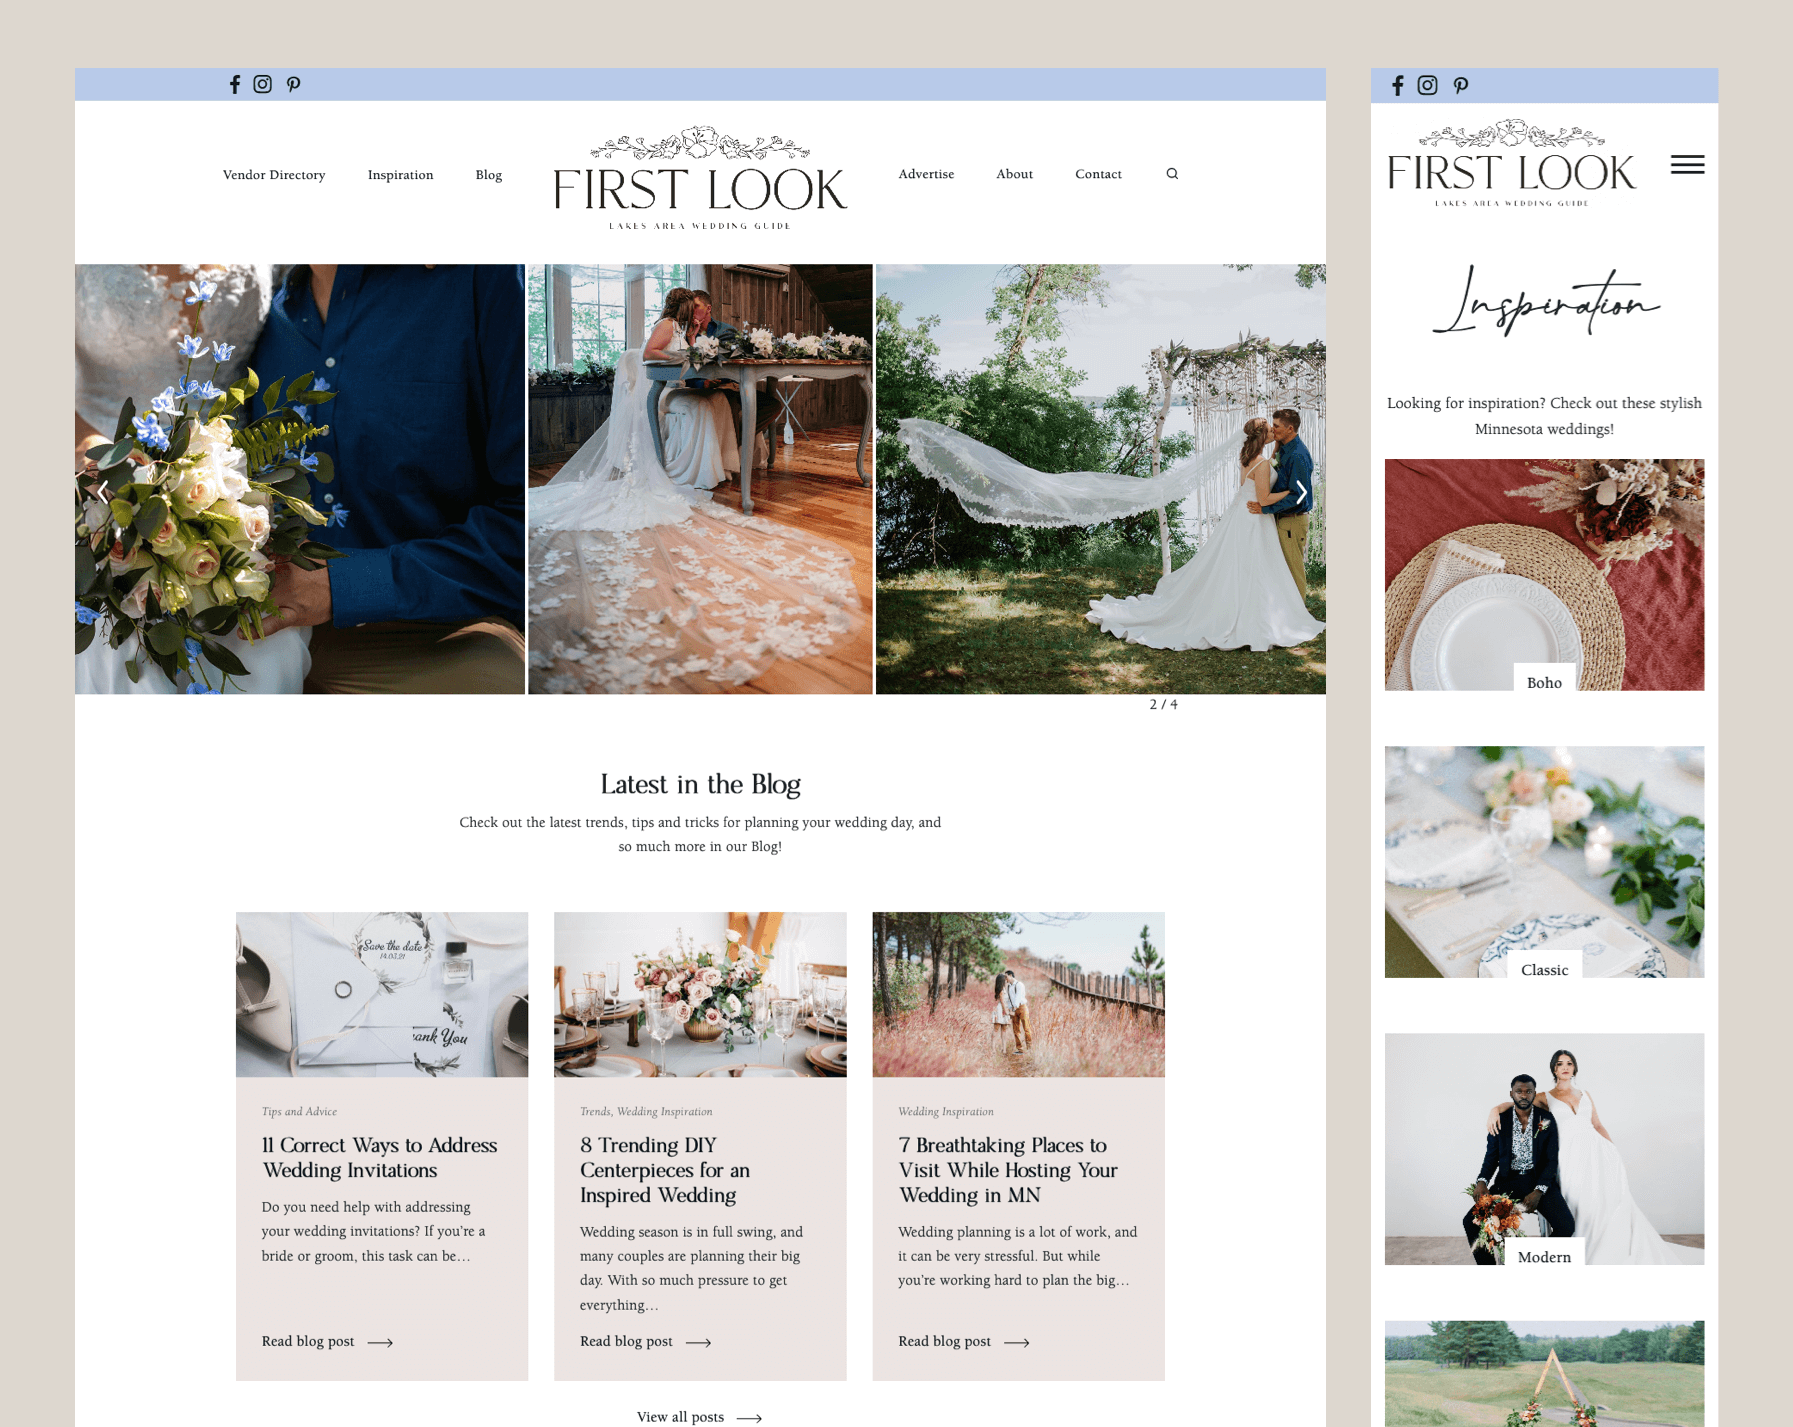
Task: Click the Contact navigation link
Action: pyautogui.click(x=1098, y=174)
